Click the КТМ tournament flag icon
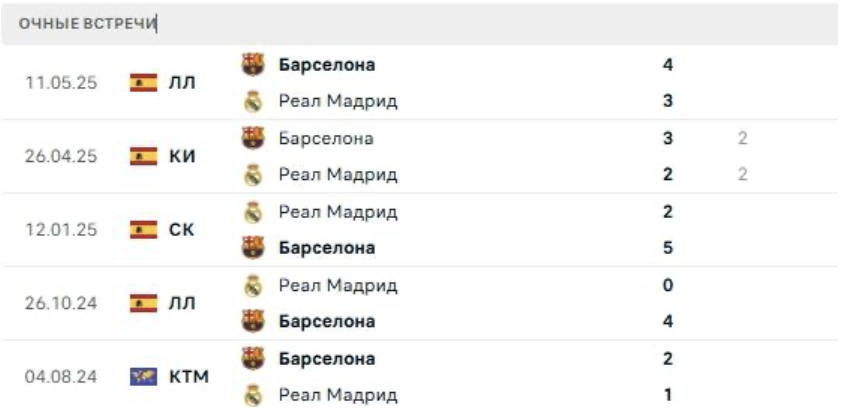This screenshot has height=416, width=842. [x=144, y=377]
